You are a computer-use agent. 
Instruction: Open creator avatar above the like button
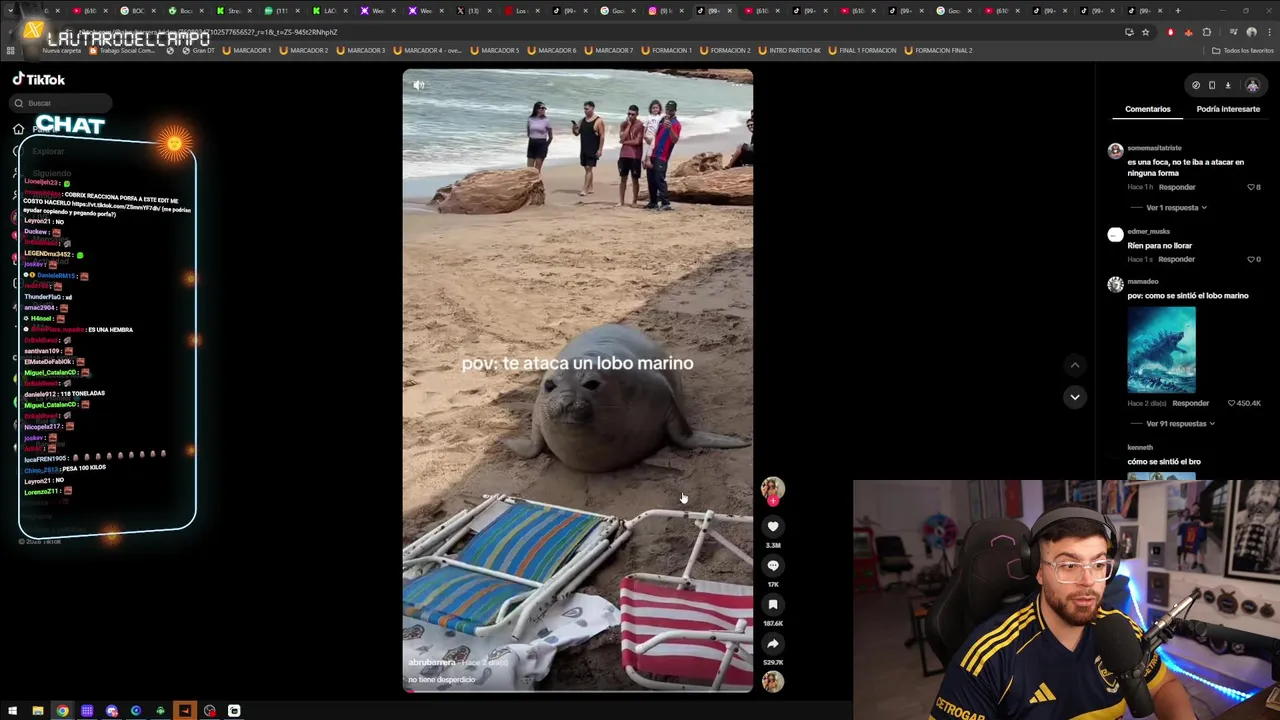click(772, 488)
